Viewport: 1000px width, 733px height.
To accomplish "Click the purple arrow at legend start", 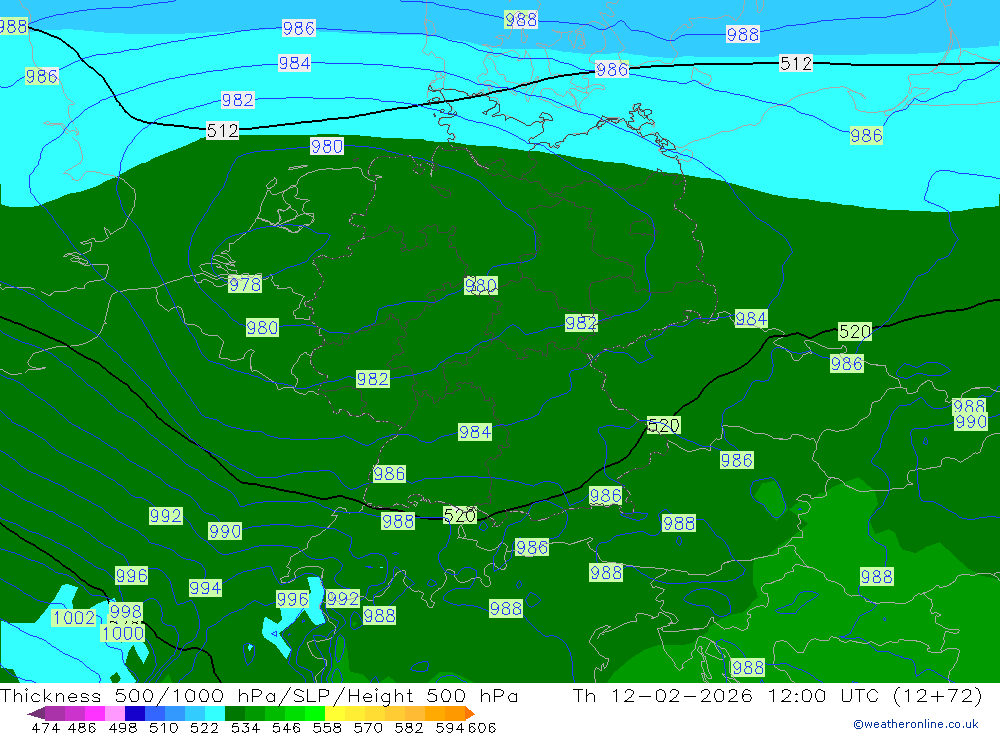I will tap(36, 713).
